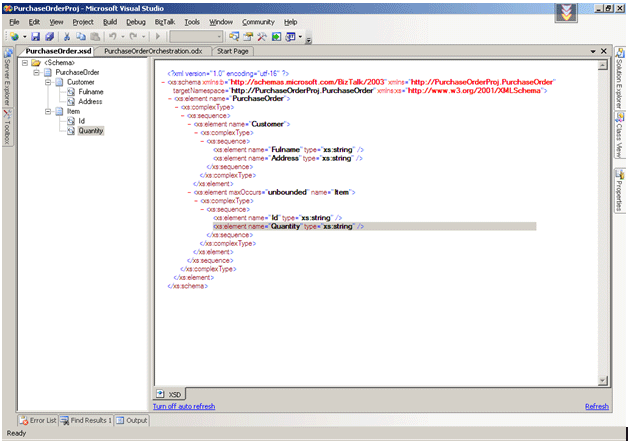Click the Start Debugging play icon

click(157, 36)
